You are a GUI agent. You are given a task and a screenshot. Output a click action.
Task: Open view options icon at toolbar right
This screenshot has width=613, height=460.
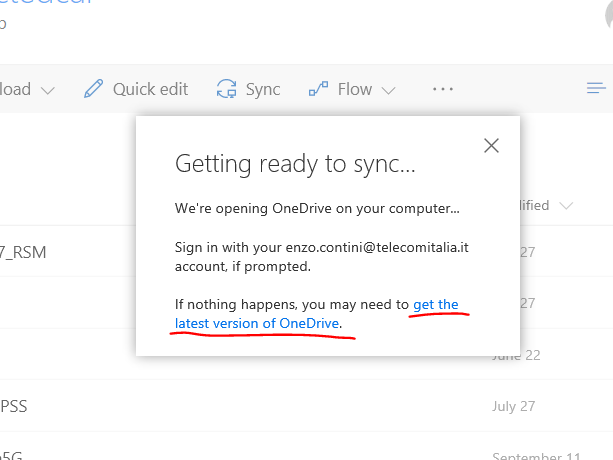pos(596,89)
